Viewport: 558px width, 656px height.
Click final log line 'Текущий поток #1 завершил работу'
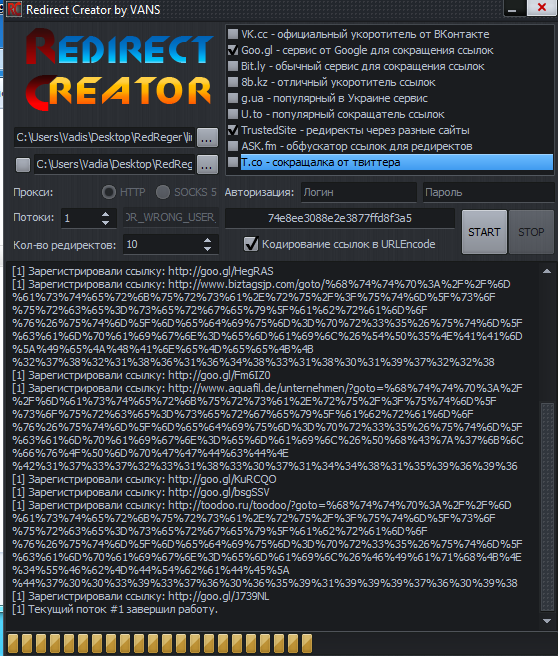tap(115, 609)
